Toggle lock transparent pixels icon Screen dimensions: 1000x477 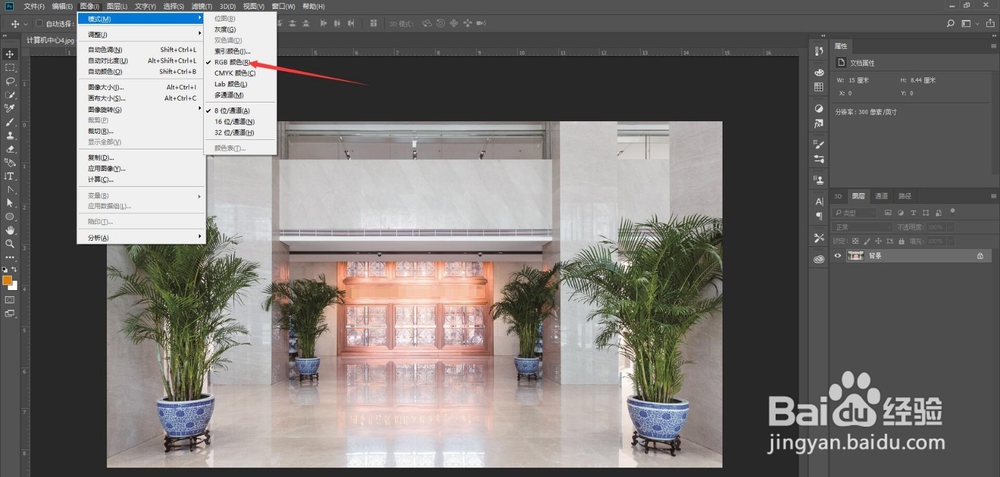tap(855, 241)
